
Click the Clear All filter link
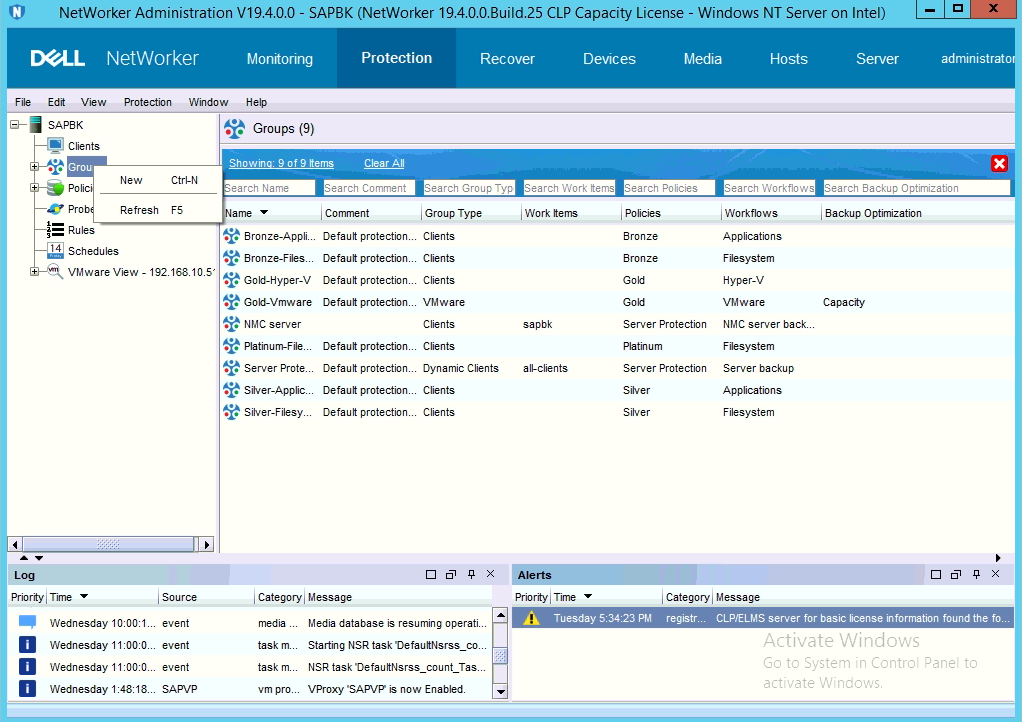tap(384, 163)
